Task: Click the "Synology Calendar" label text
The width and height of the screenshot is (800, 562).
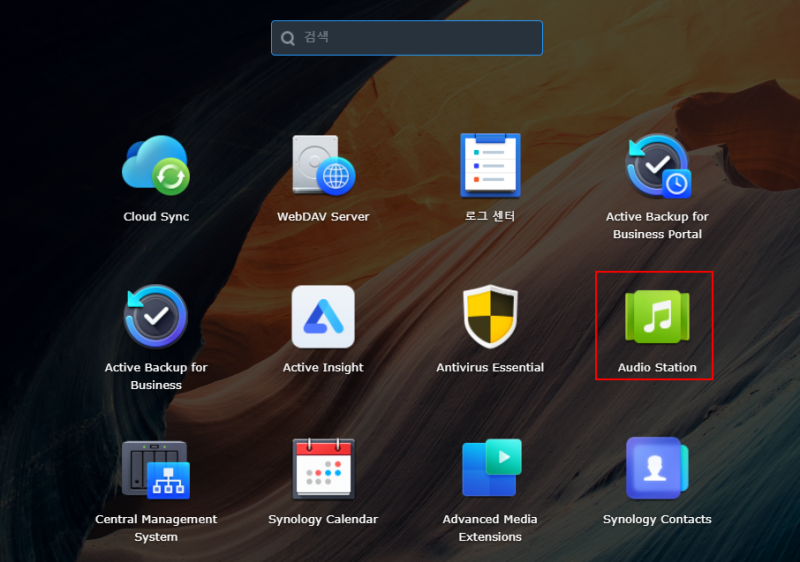Action: (323, 520)
